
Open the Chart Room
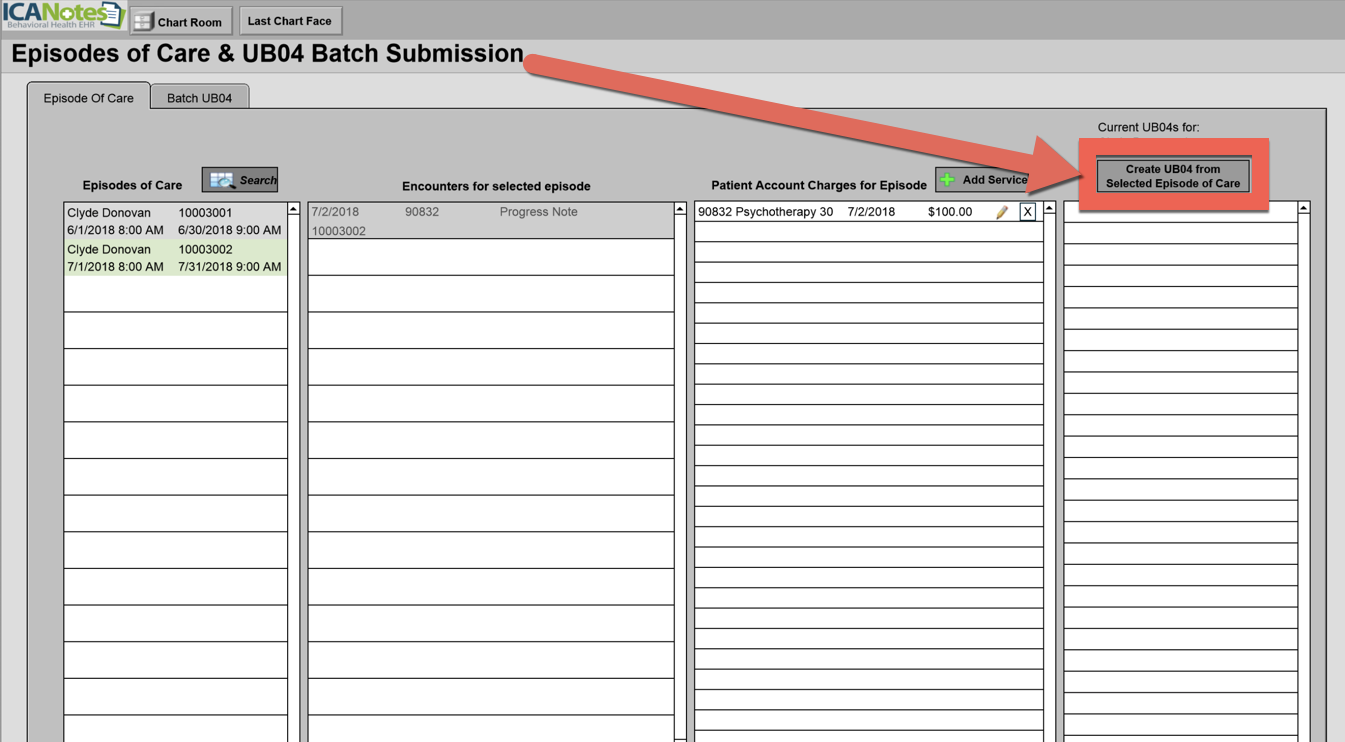tap(180, 21)
